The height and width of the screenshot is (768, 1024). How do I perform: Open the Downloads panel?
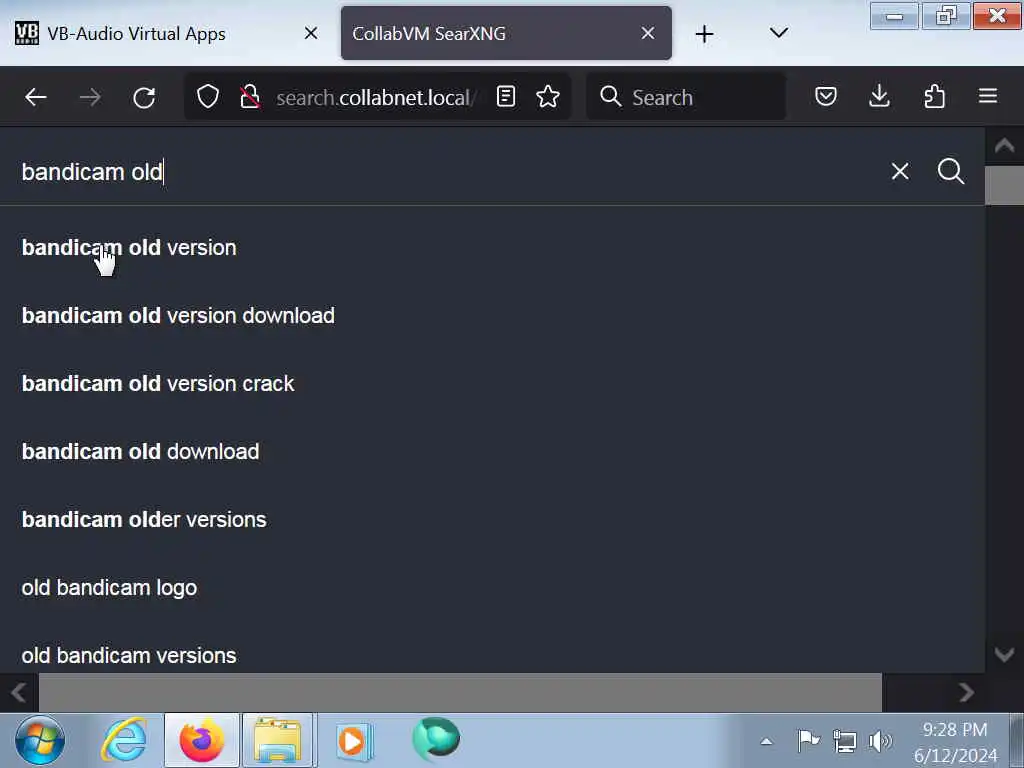880,97
